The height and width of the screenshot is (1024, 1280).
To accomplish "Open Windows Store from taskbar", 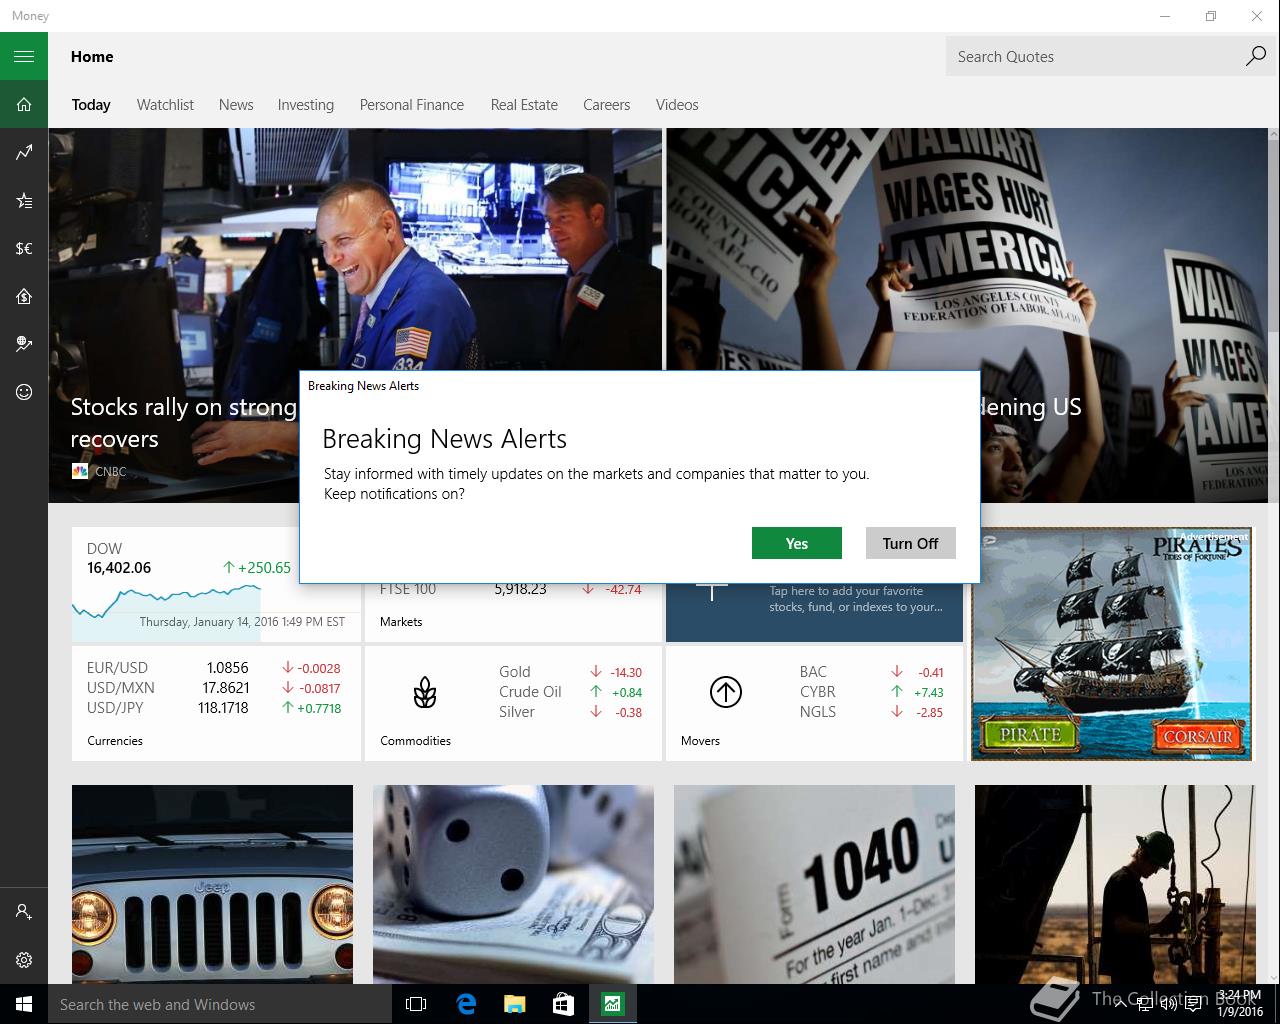I will pos(563,1004).
